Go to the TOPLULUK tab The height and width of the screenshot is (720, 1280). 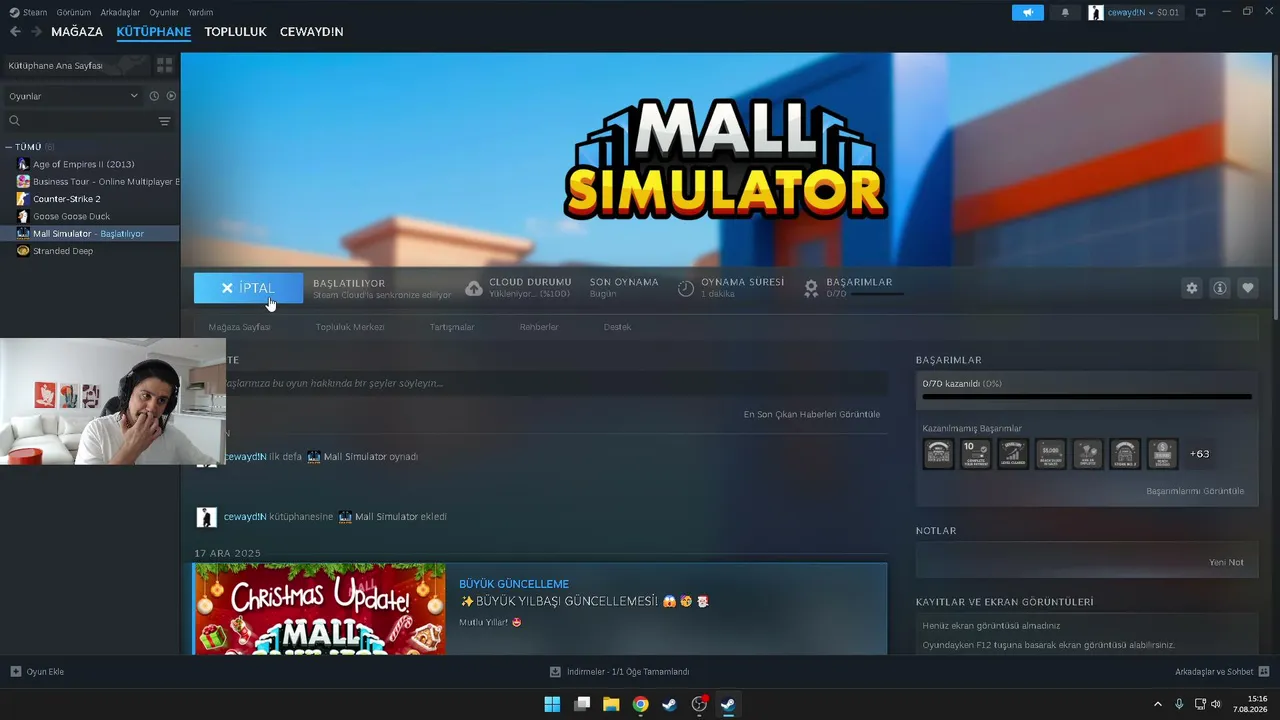pos(235,32)
